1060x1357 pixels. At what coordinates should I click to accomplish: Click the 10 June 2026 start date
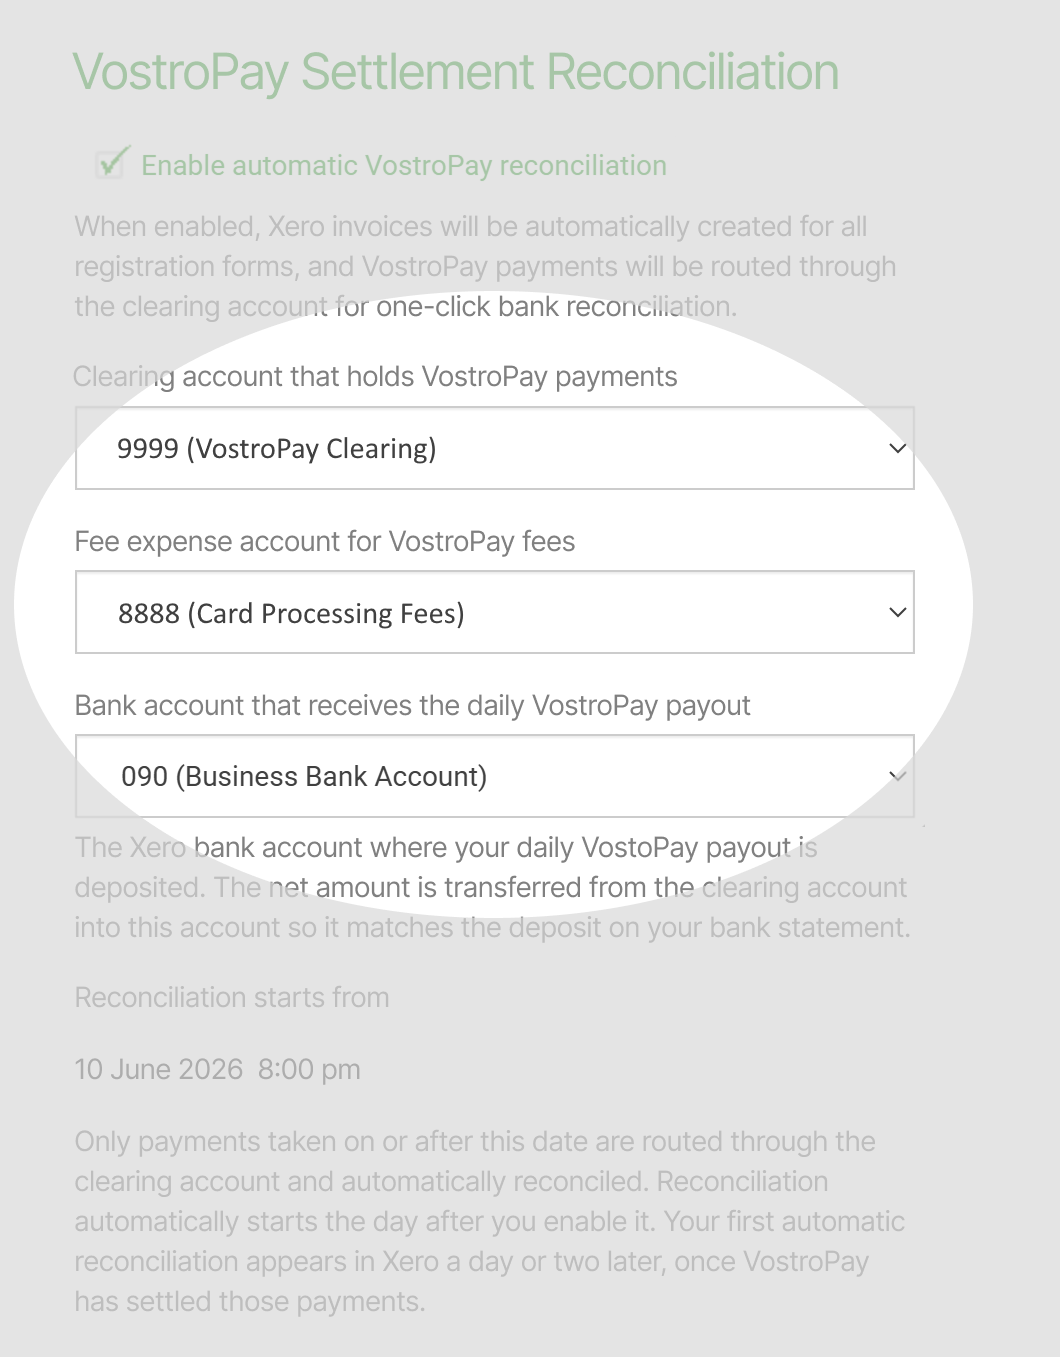click(159, 1070)
